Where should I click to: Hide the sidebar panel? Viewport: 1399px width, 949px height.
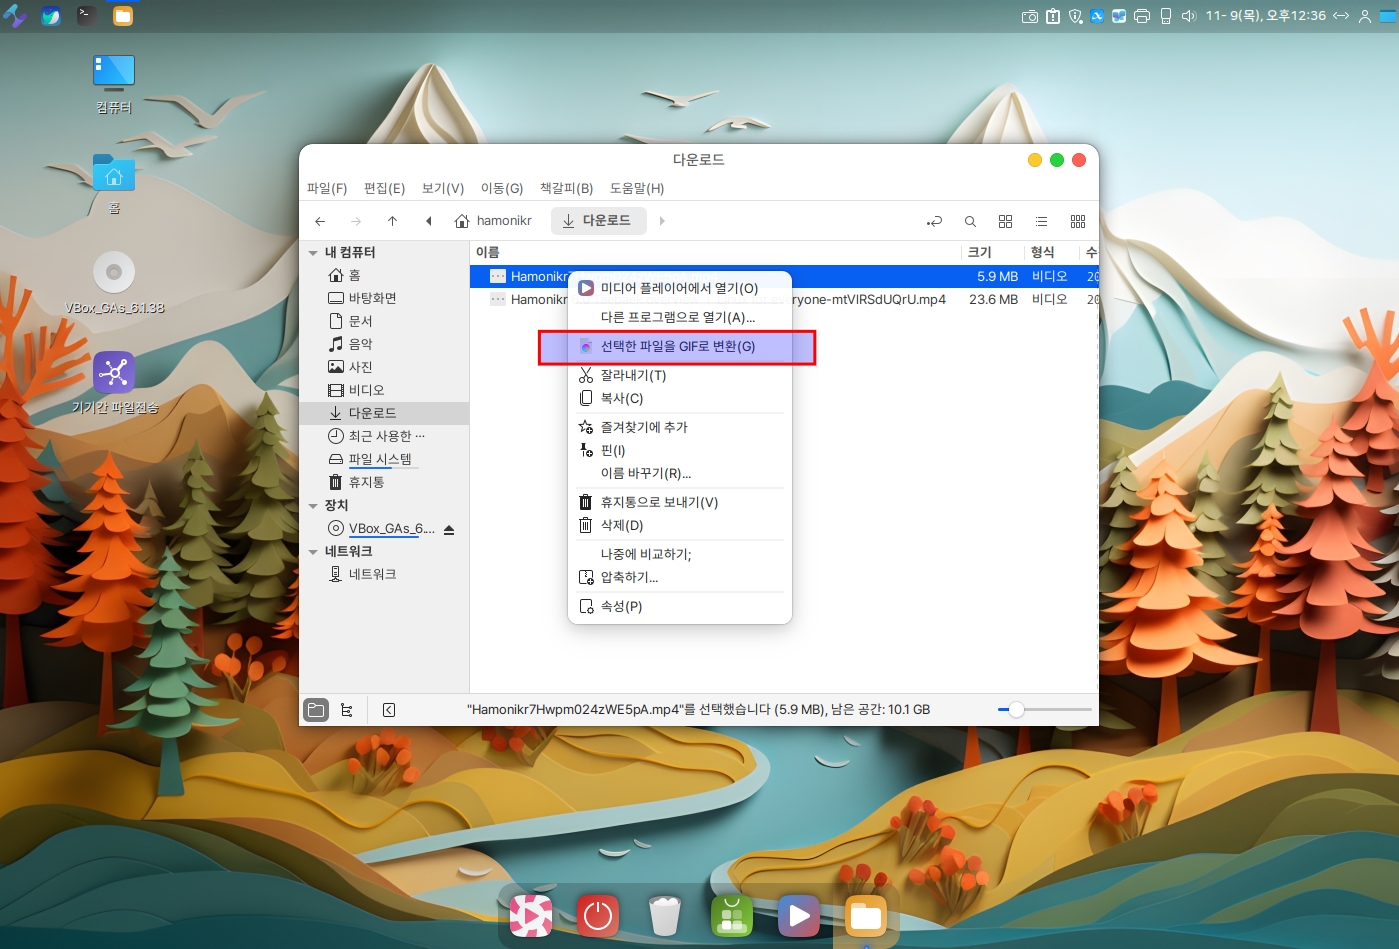[x=389, y=710]
